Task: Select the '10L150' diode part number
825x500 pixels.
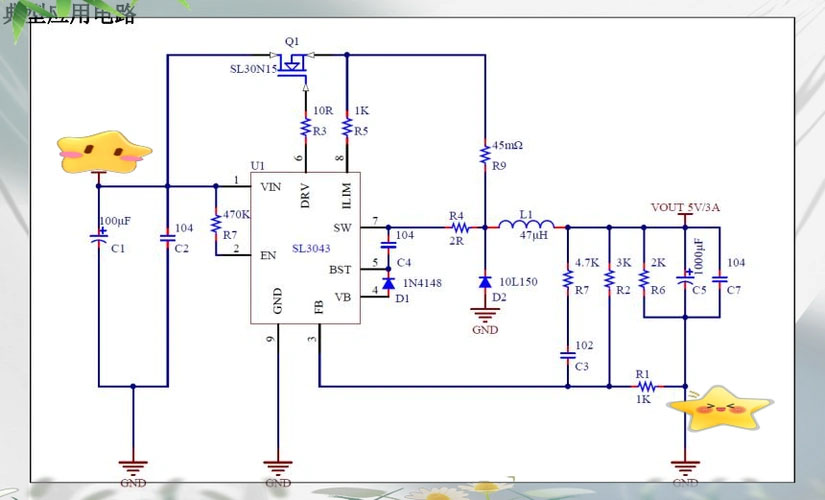Action: [518, 282]
